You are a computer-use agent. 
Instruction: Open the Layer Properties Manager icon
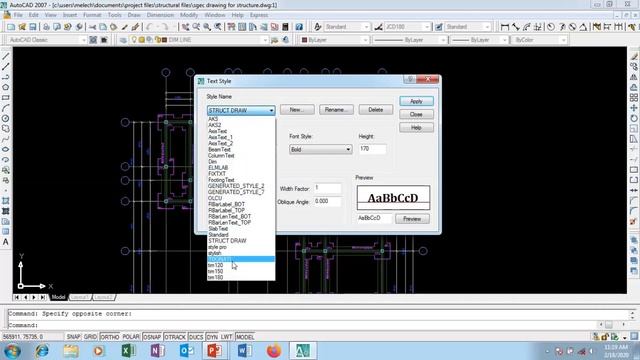[x=123, y=40]
